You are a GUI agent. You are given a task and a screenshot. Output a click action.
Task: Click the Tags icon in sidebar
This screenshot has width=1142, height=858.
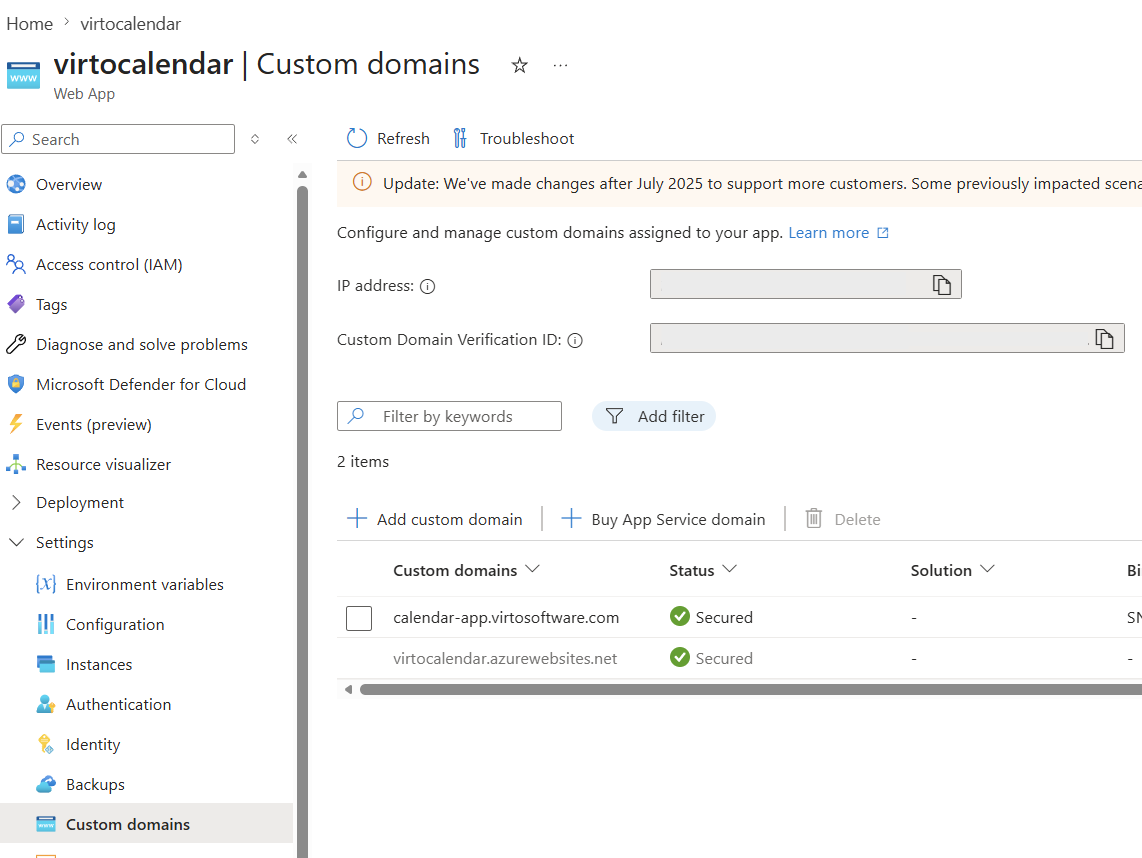pos(16,304)
